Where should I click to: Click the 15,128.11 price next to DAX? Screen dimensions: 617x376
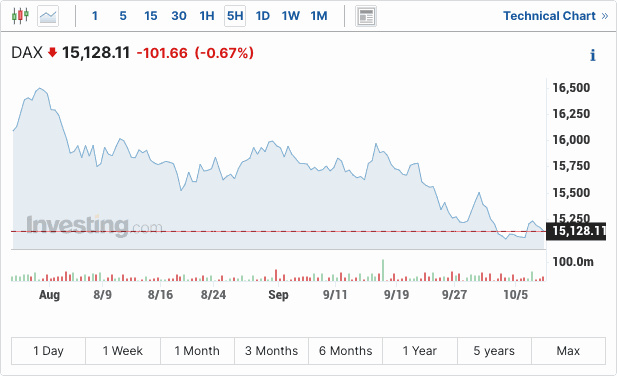96,53
